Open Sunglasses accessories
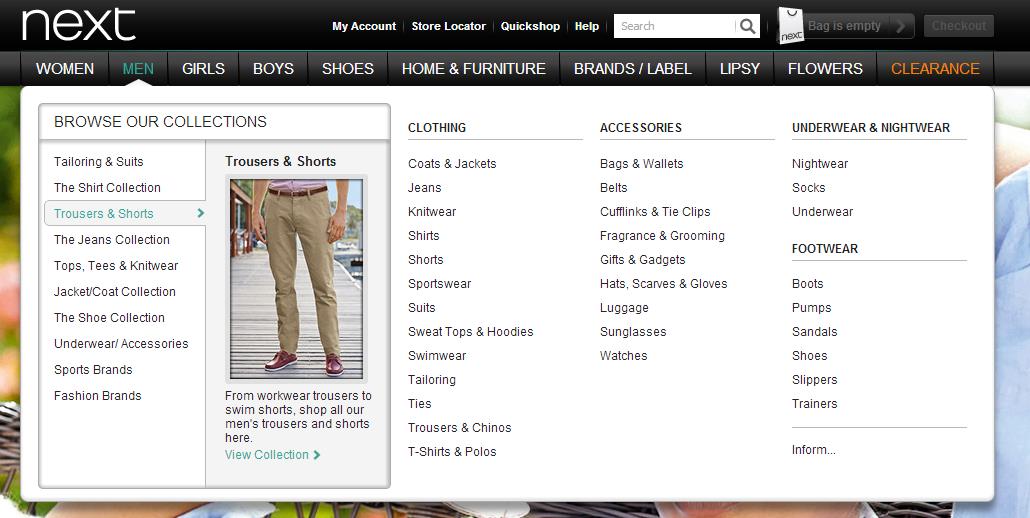 [633, 332]
